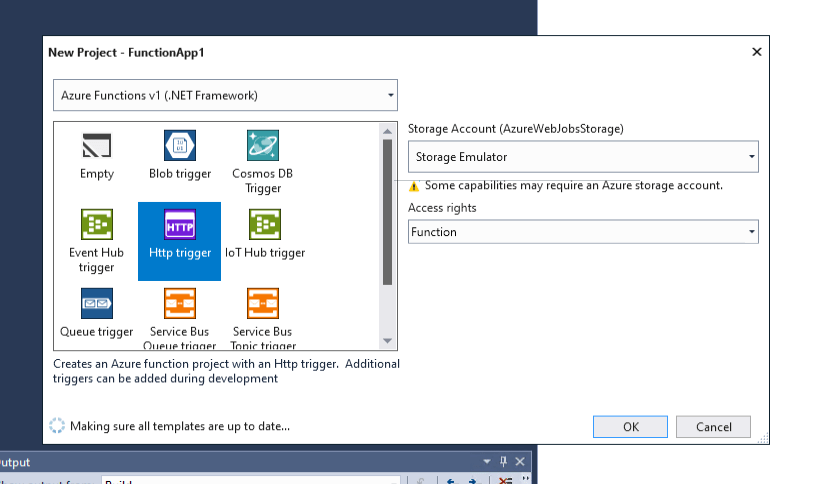Choose the Service Bus Topic trigger template
Viewport: 820px width, 484px height.
[263, 319]
